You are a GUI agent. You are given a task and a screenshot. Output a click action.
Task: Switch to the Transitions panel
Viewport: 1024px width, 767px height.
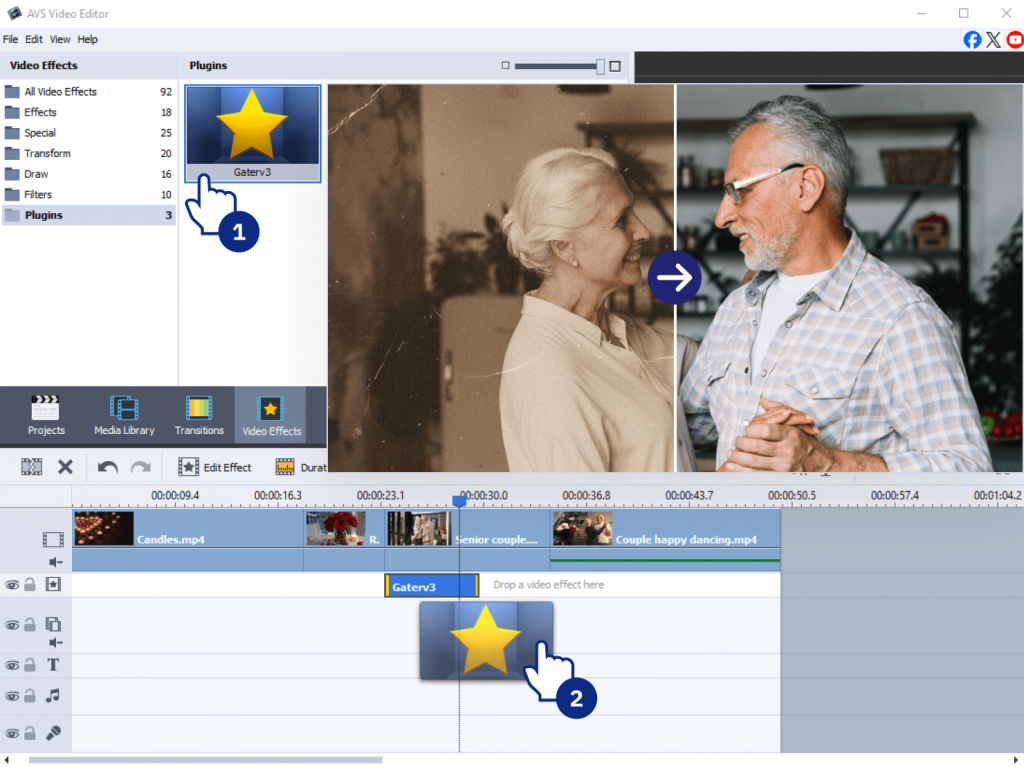click(199, 416)
